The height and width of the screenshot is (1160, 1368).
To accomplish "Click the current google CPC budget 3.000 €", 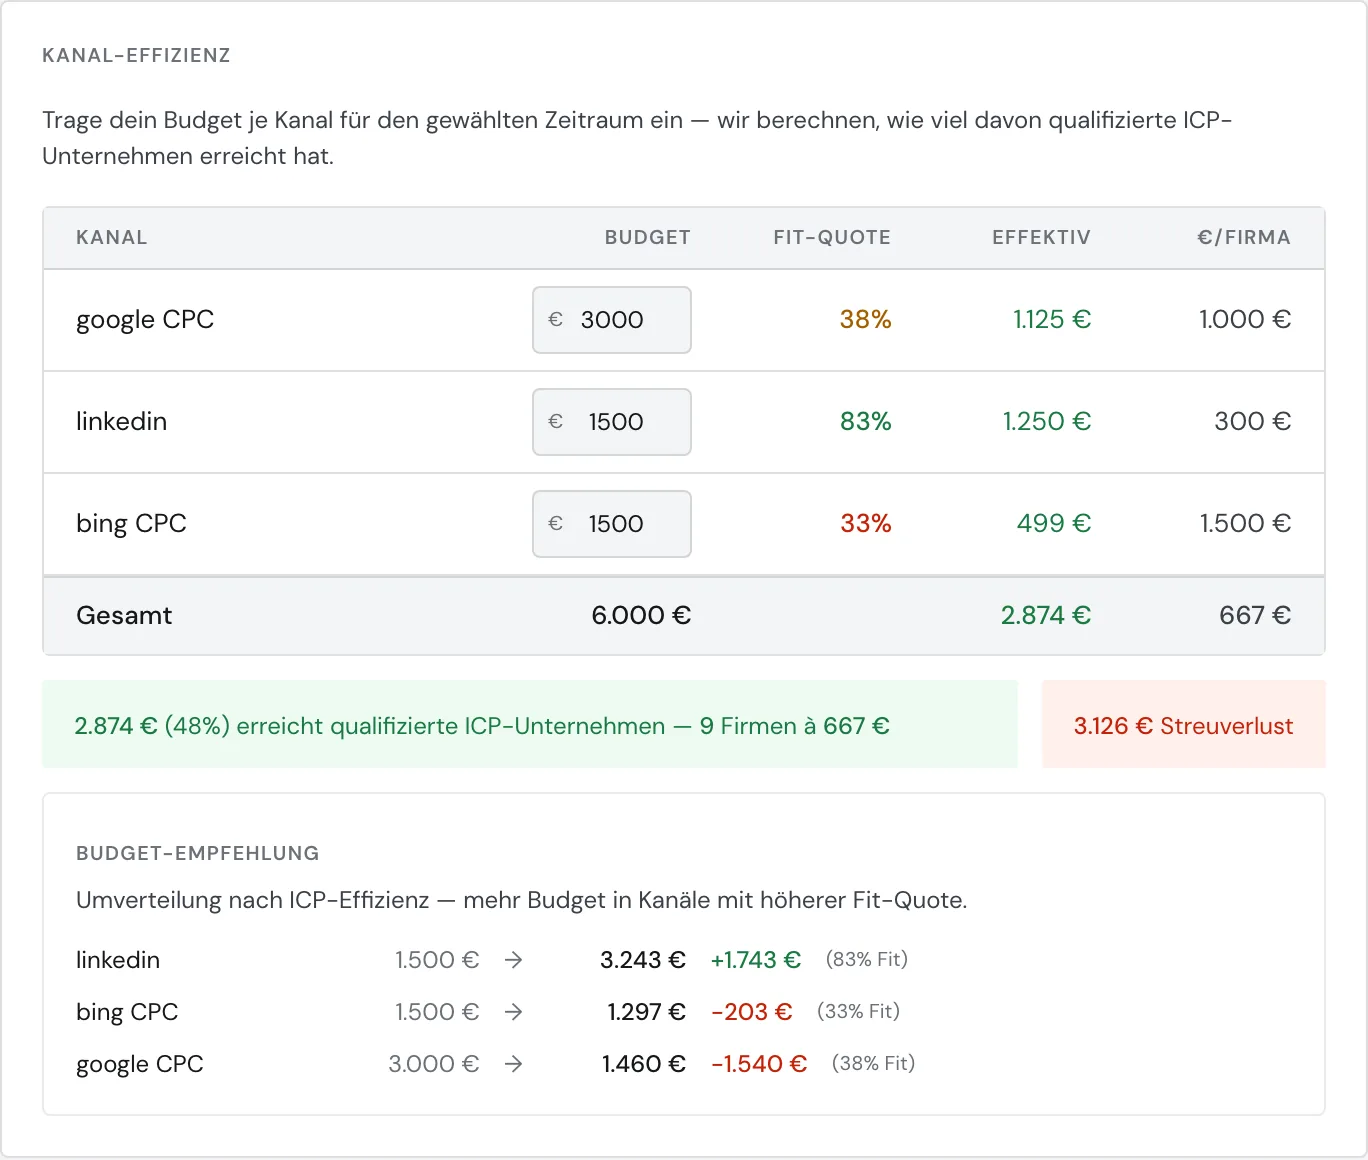I will tap(434, 1064).
